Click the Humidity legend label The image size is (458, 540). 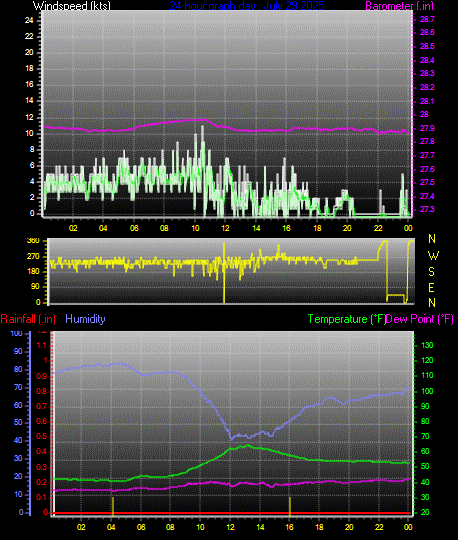point(85,319)
